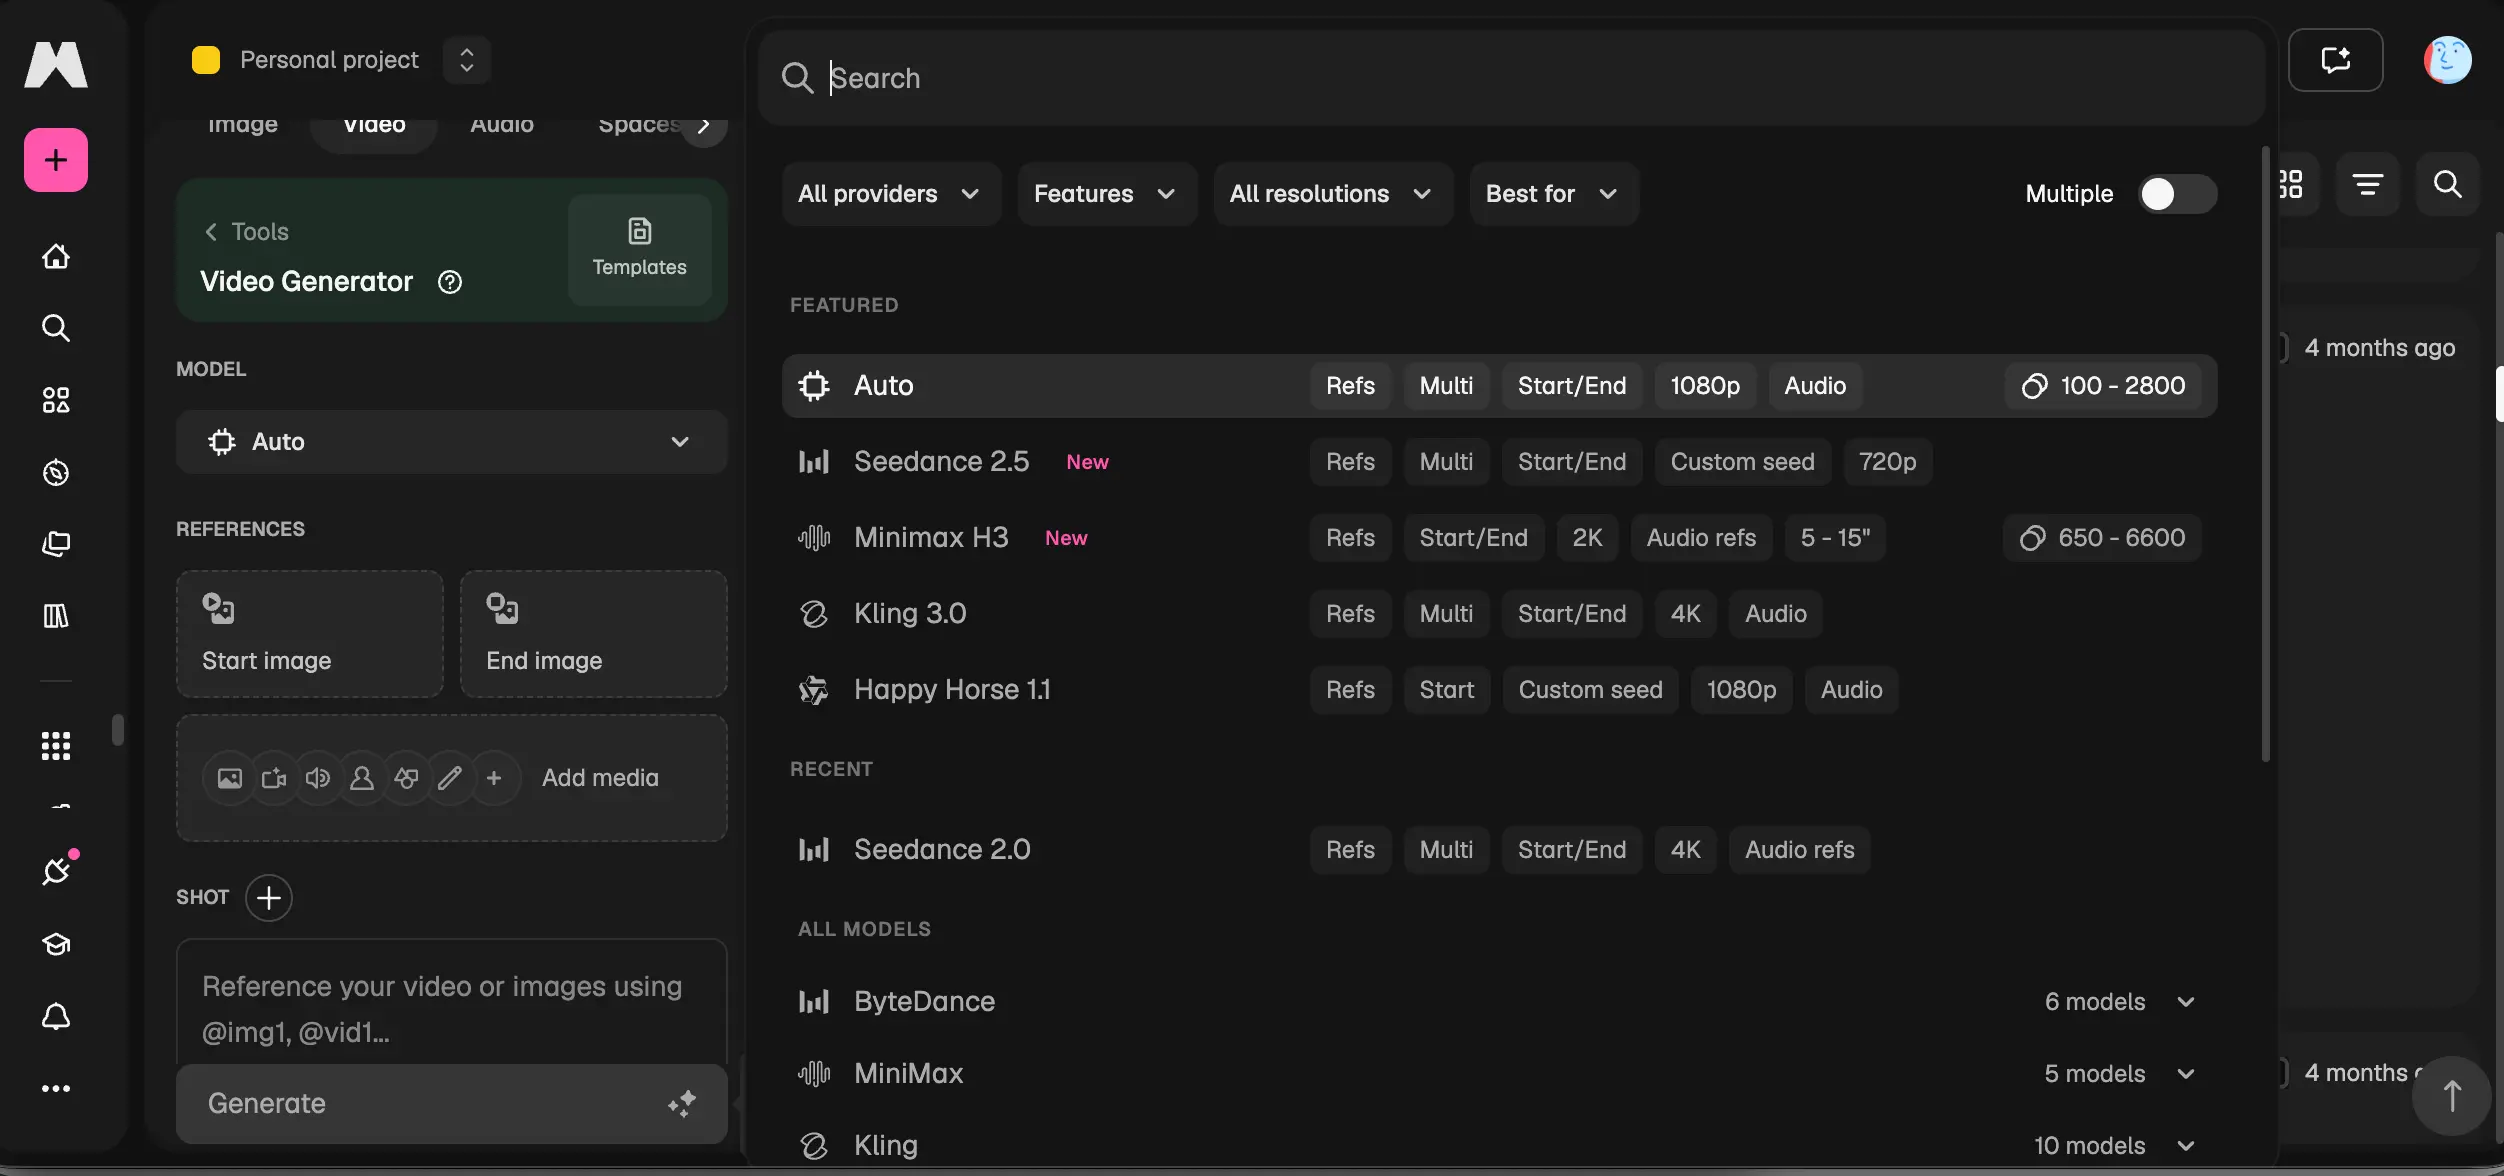Click the pink plus create button
This screenshot has height=1176, width=2504.
[56, 160]
